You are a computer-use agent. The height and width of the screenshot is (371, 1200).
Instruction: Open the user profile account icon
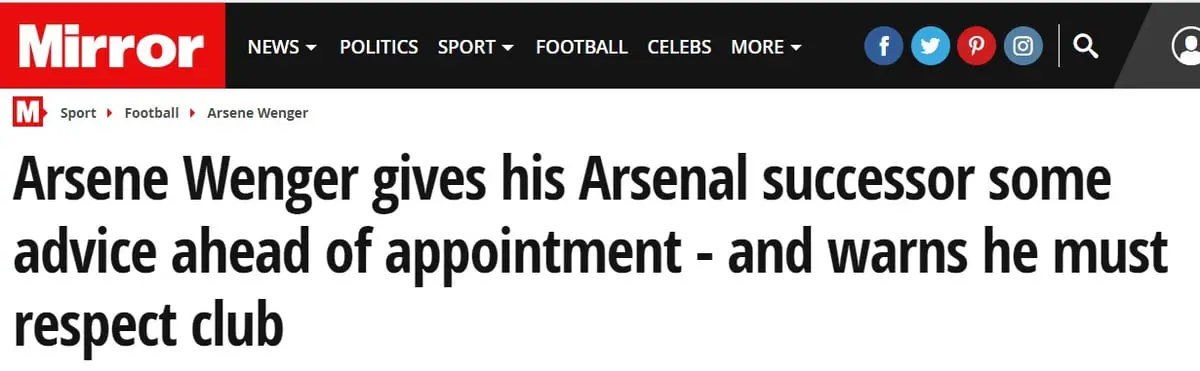click(x=1186, y=46)
